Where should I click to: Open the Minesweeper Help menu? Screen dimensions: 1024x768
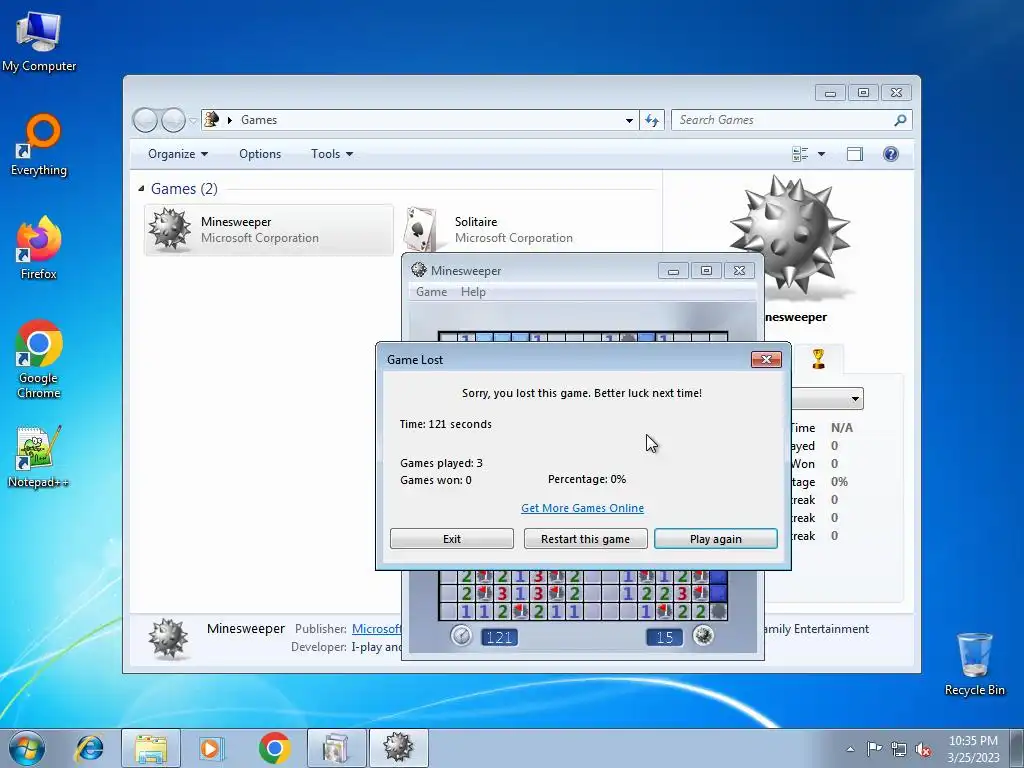click(473, 292)
